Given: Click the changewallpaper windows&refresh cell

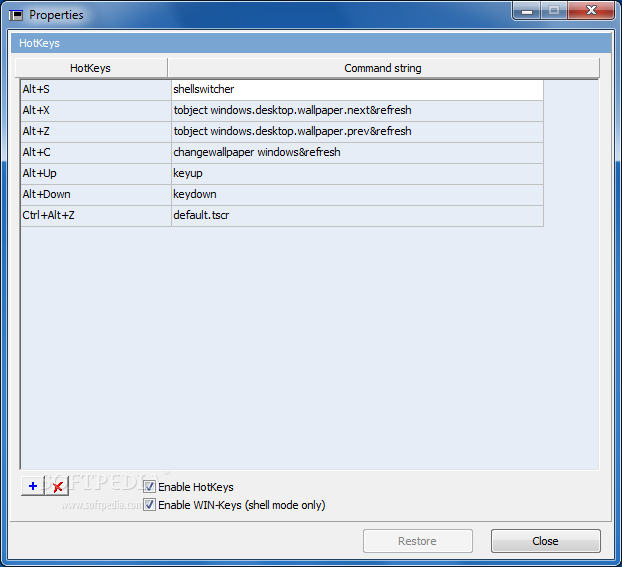Looking at the screenshot, I should pos(357,153).
